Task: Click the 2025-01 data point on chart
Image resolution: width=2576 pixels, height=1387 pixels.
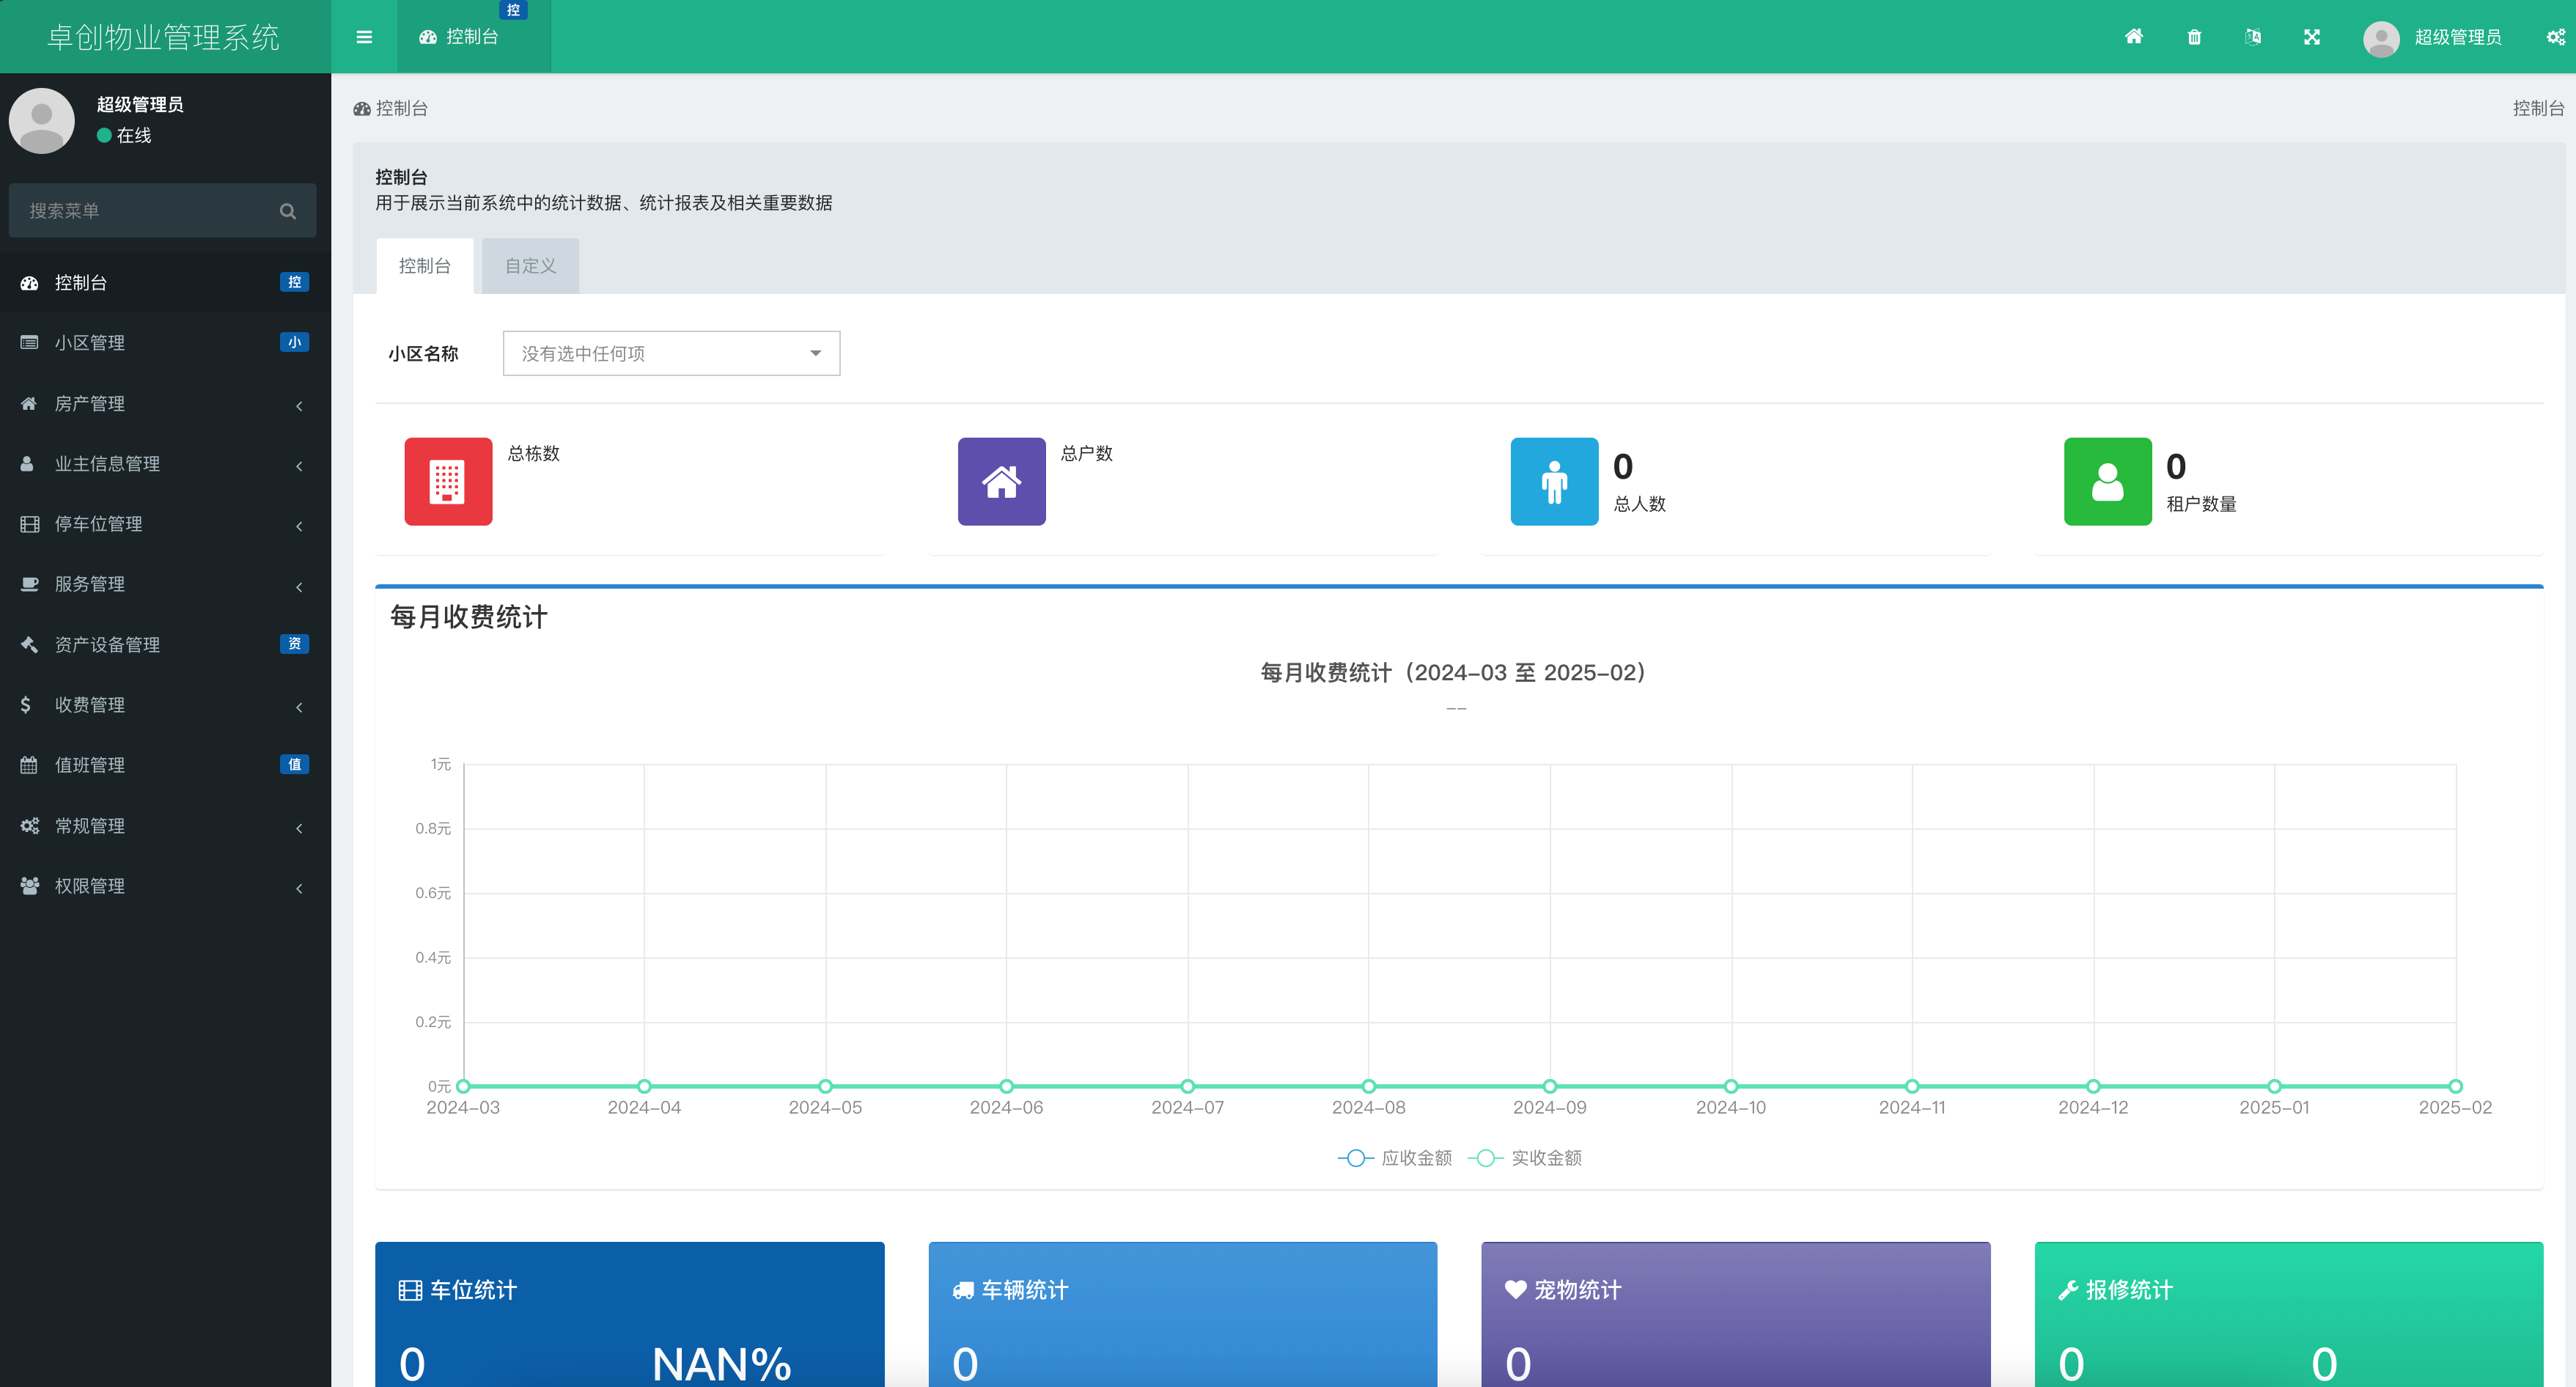Action: [x=2274, y=1086]
